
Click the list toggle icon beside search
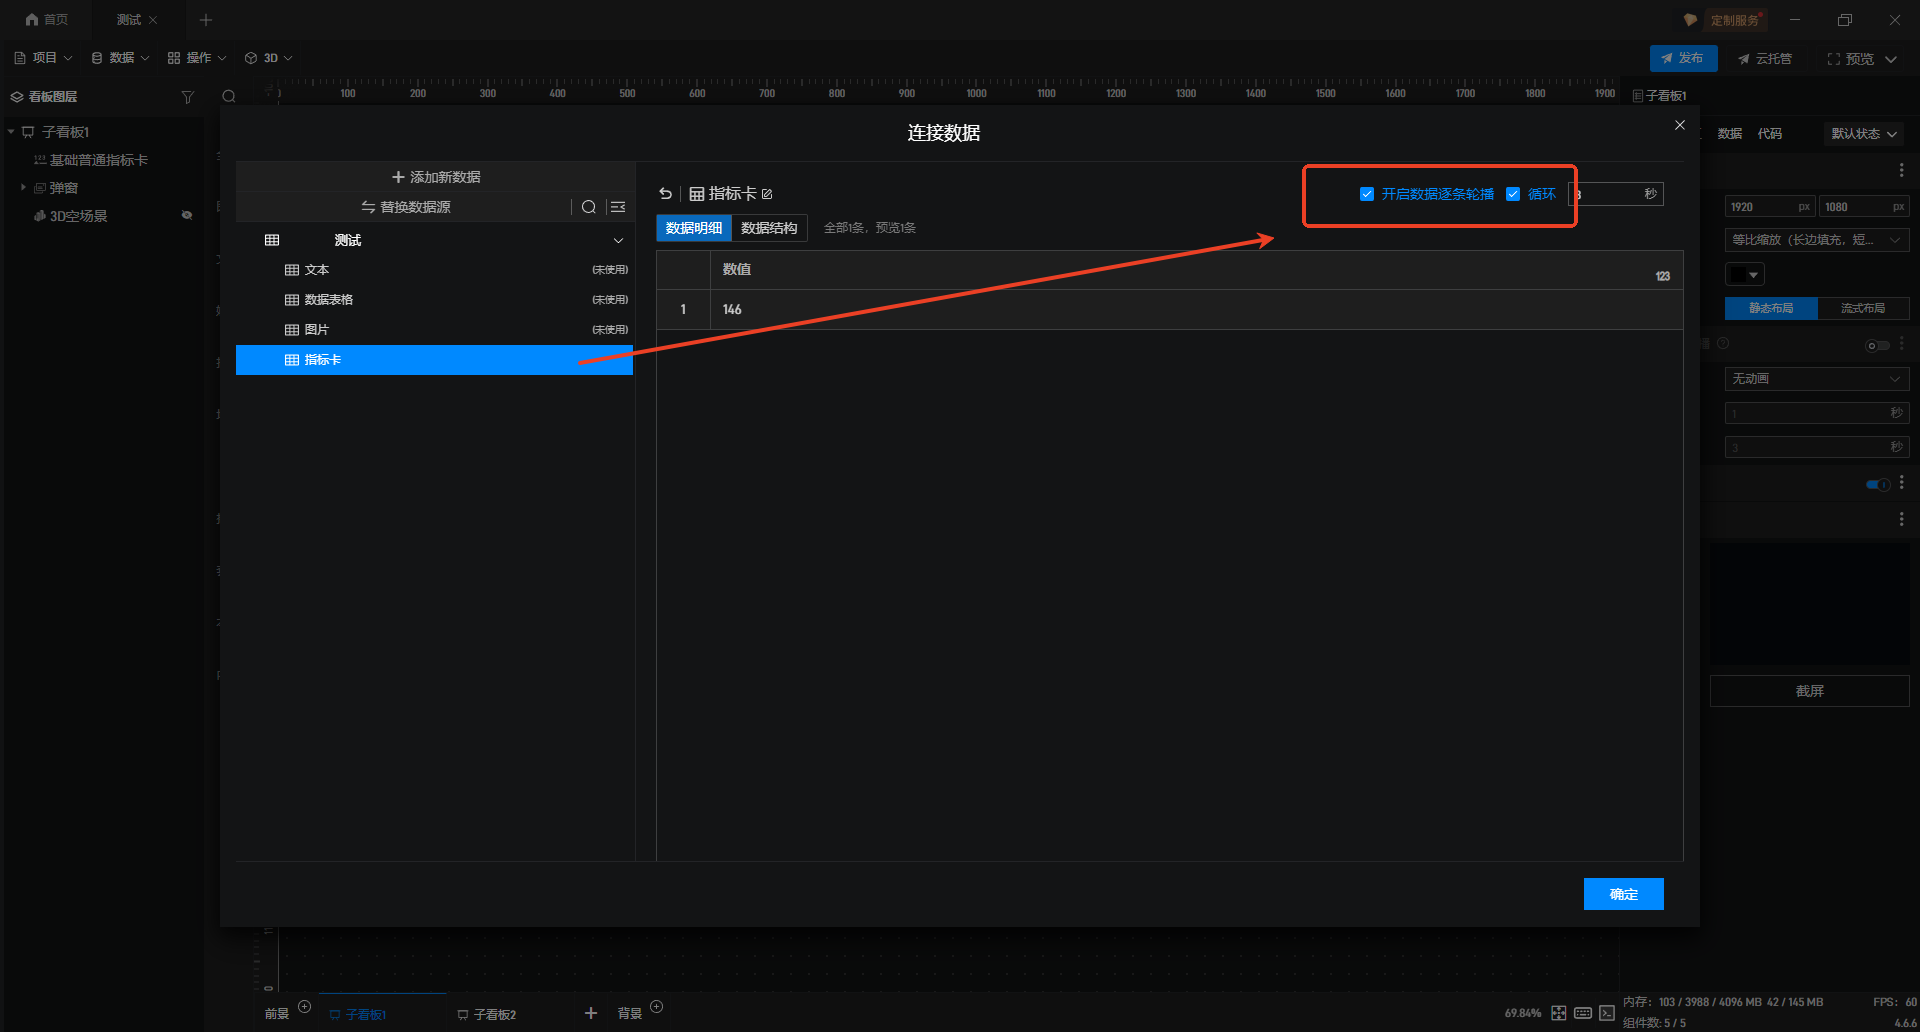pyautogui.click(x=618, y=207)
